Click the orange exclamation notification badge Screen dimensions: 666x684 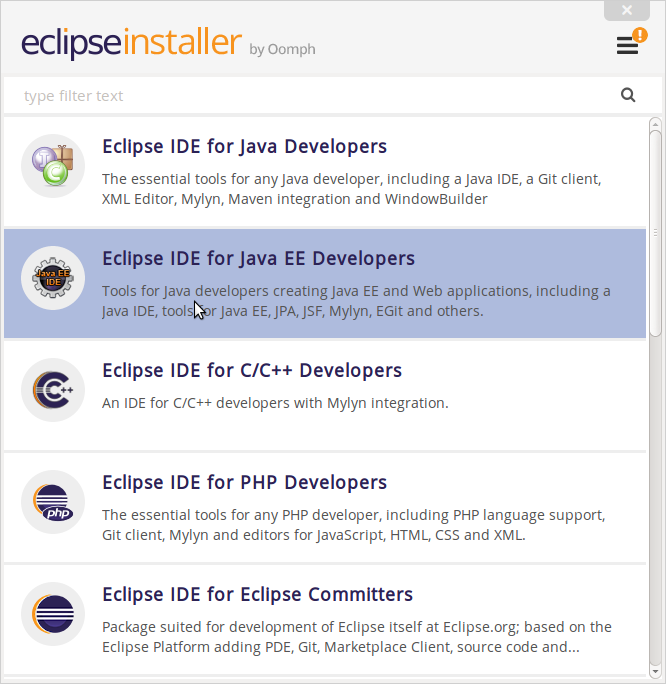tap(640, 35)
